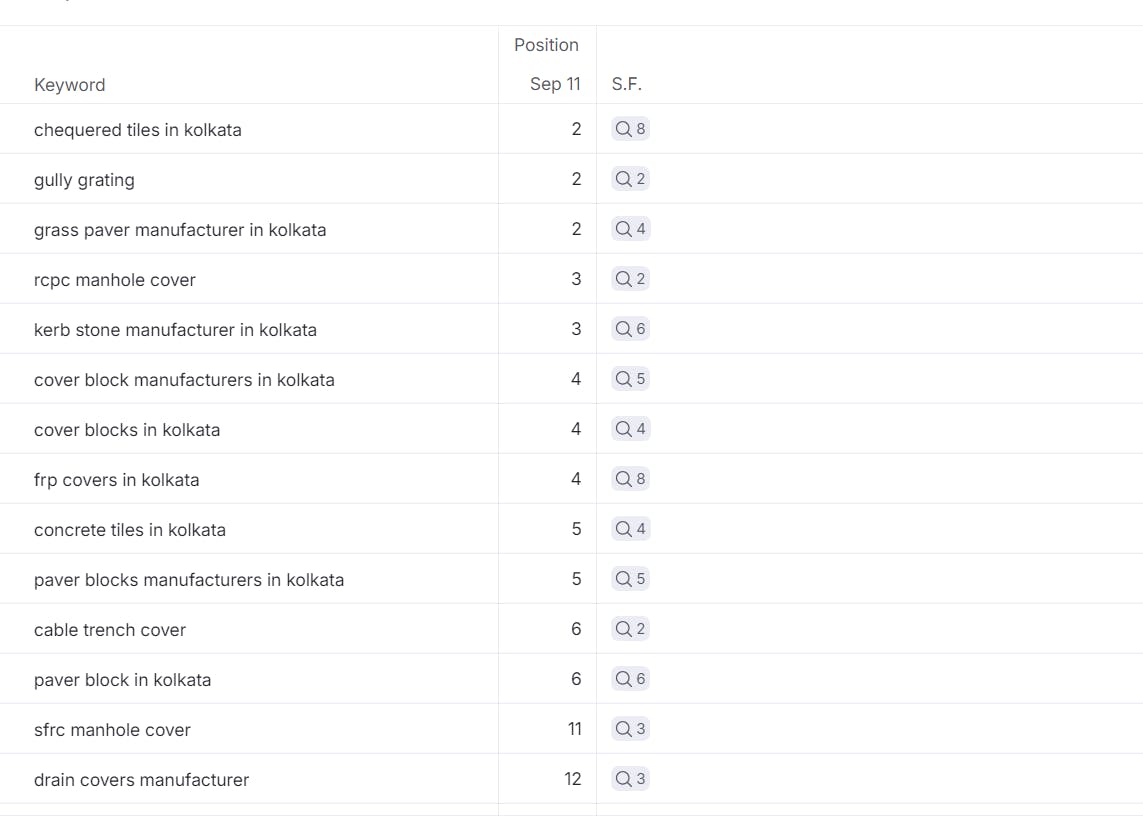Image resolution: width=1143 pixels, height=827 pixels.
Task: Click the cover blocks in kolkata keyword
Action: (x=127, y=430)
